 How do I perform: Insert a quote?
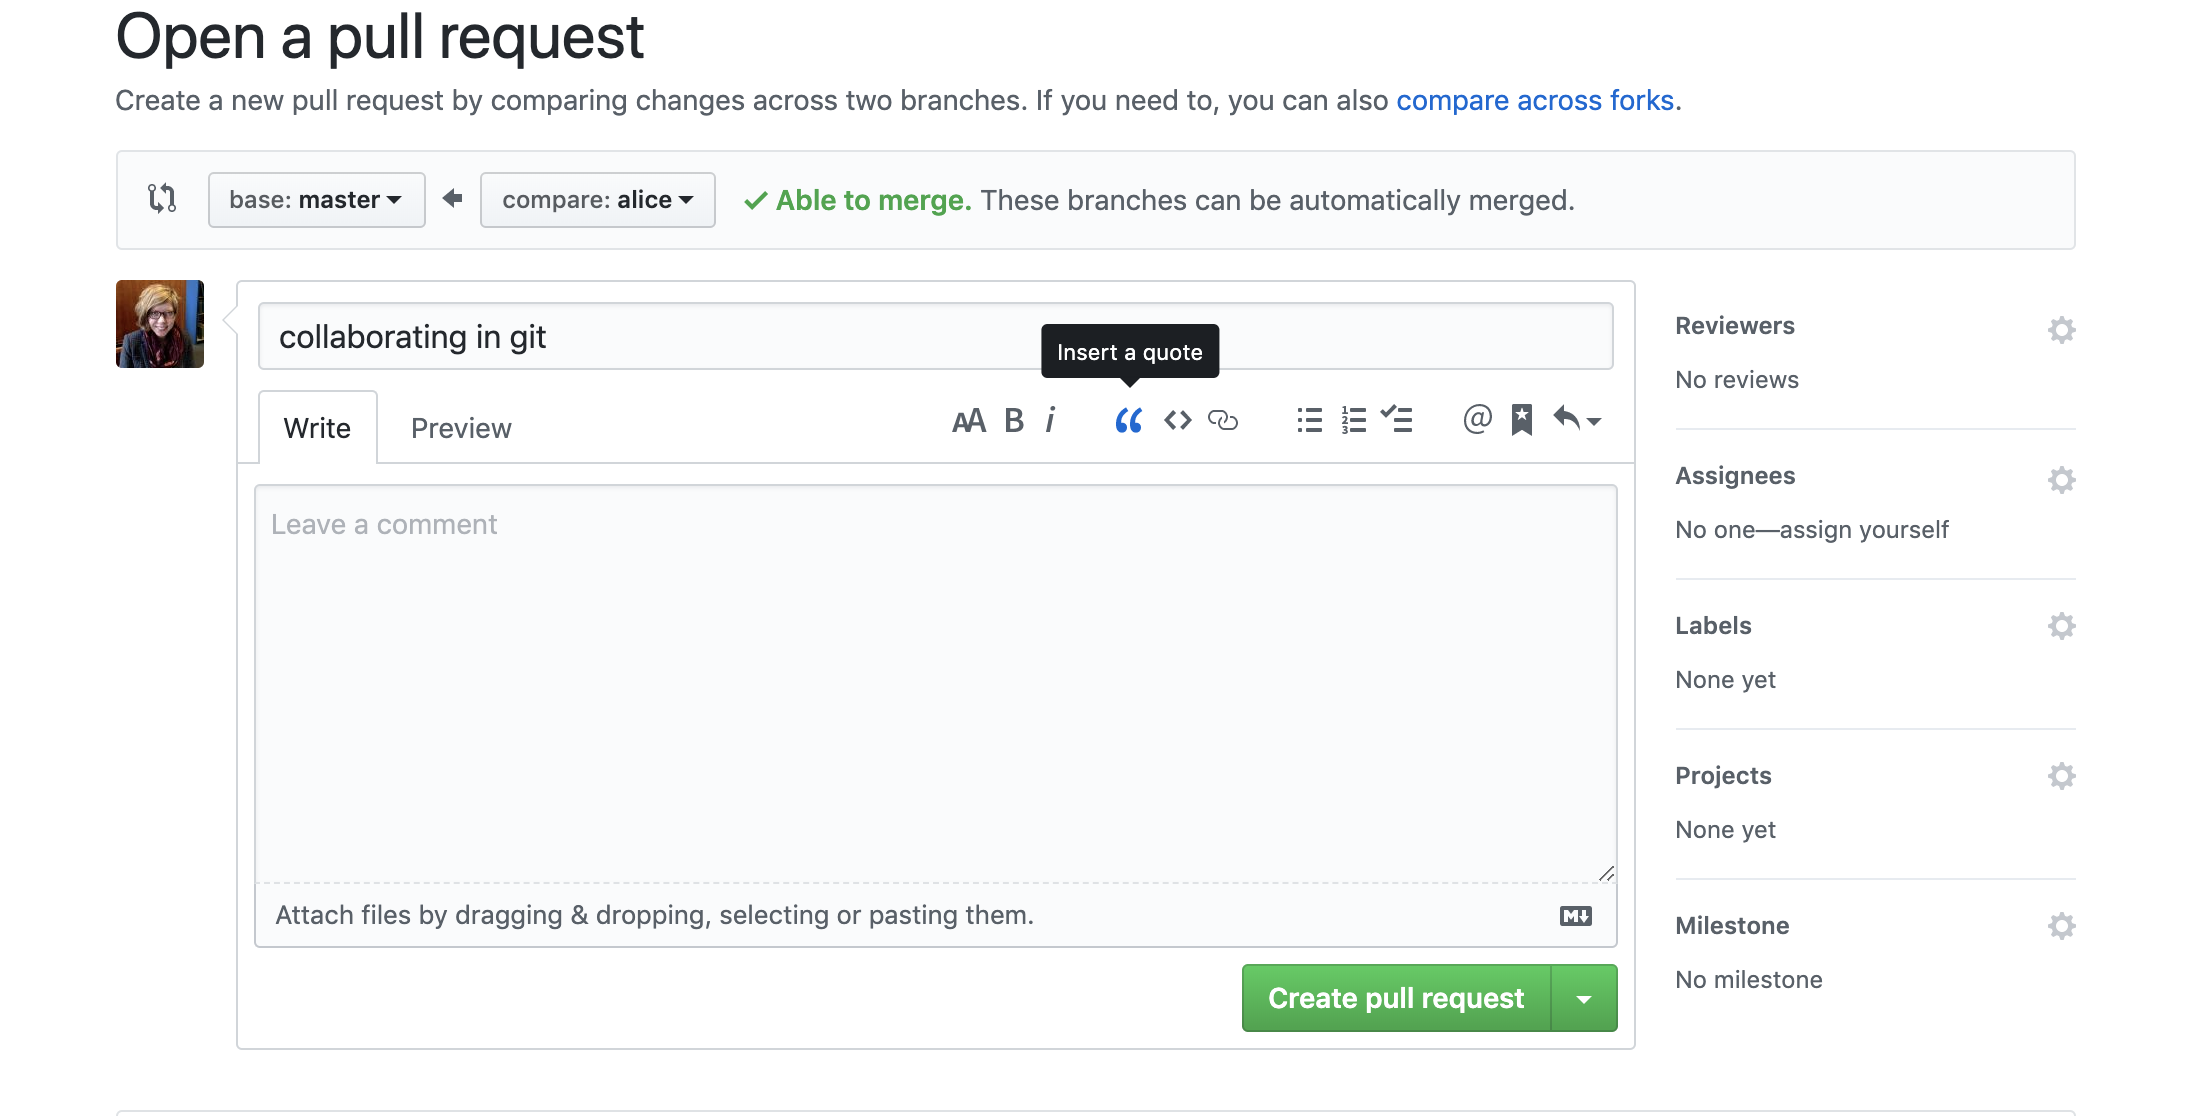tap(1128, 420)
